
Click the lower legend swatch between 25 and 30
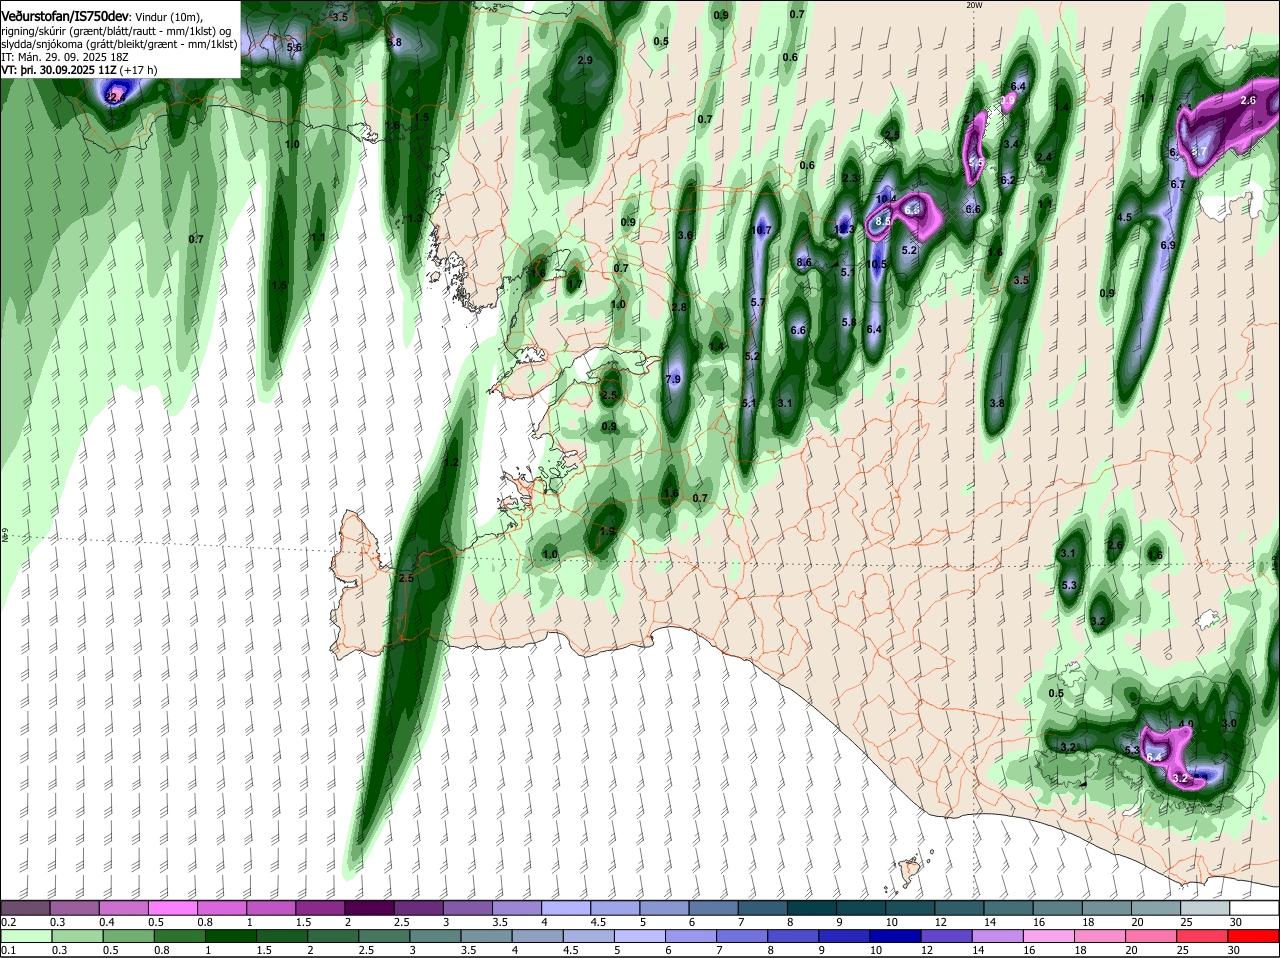(x=1204, y=936)
